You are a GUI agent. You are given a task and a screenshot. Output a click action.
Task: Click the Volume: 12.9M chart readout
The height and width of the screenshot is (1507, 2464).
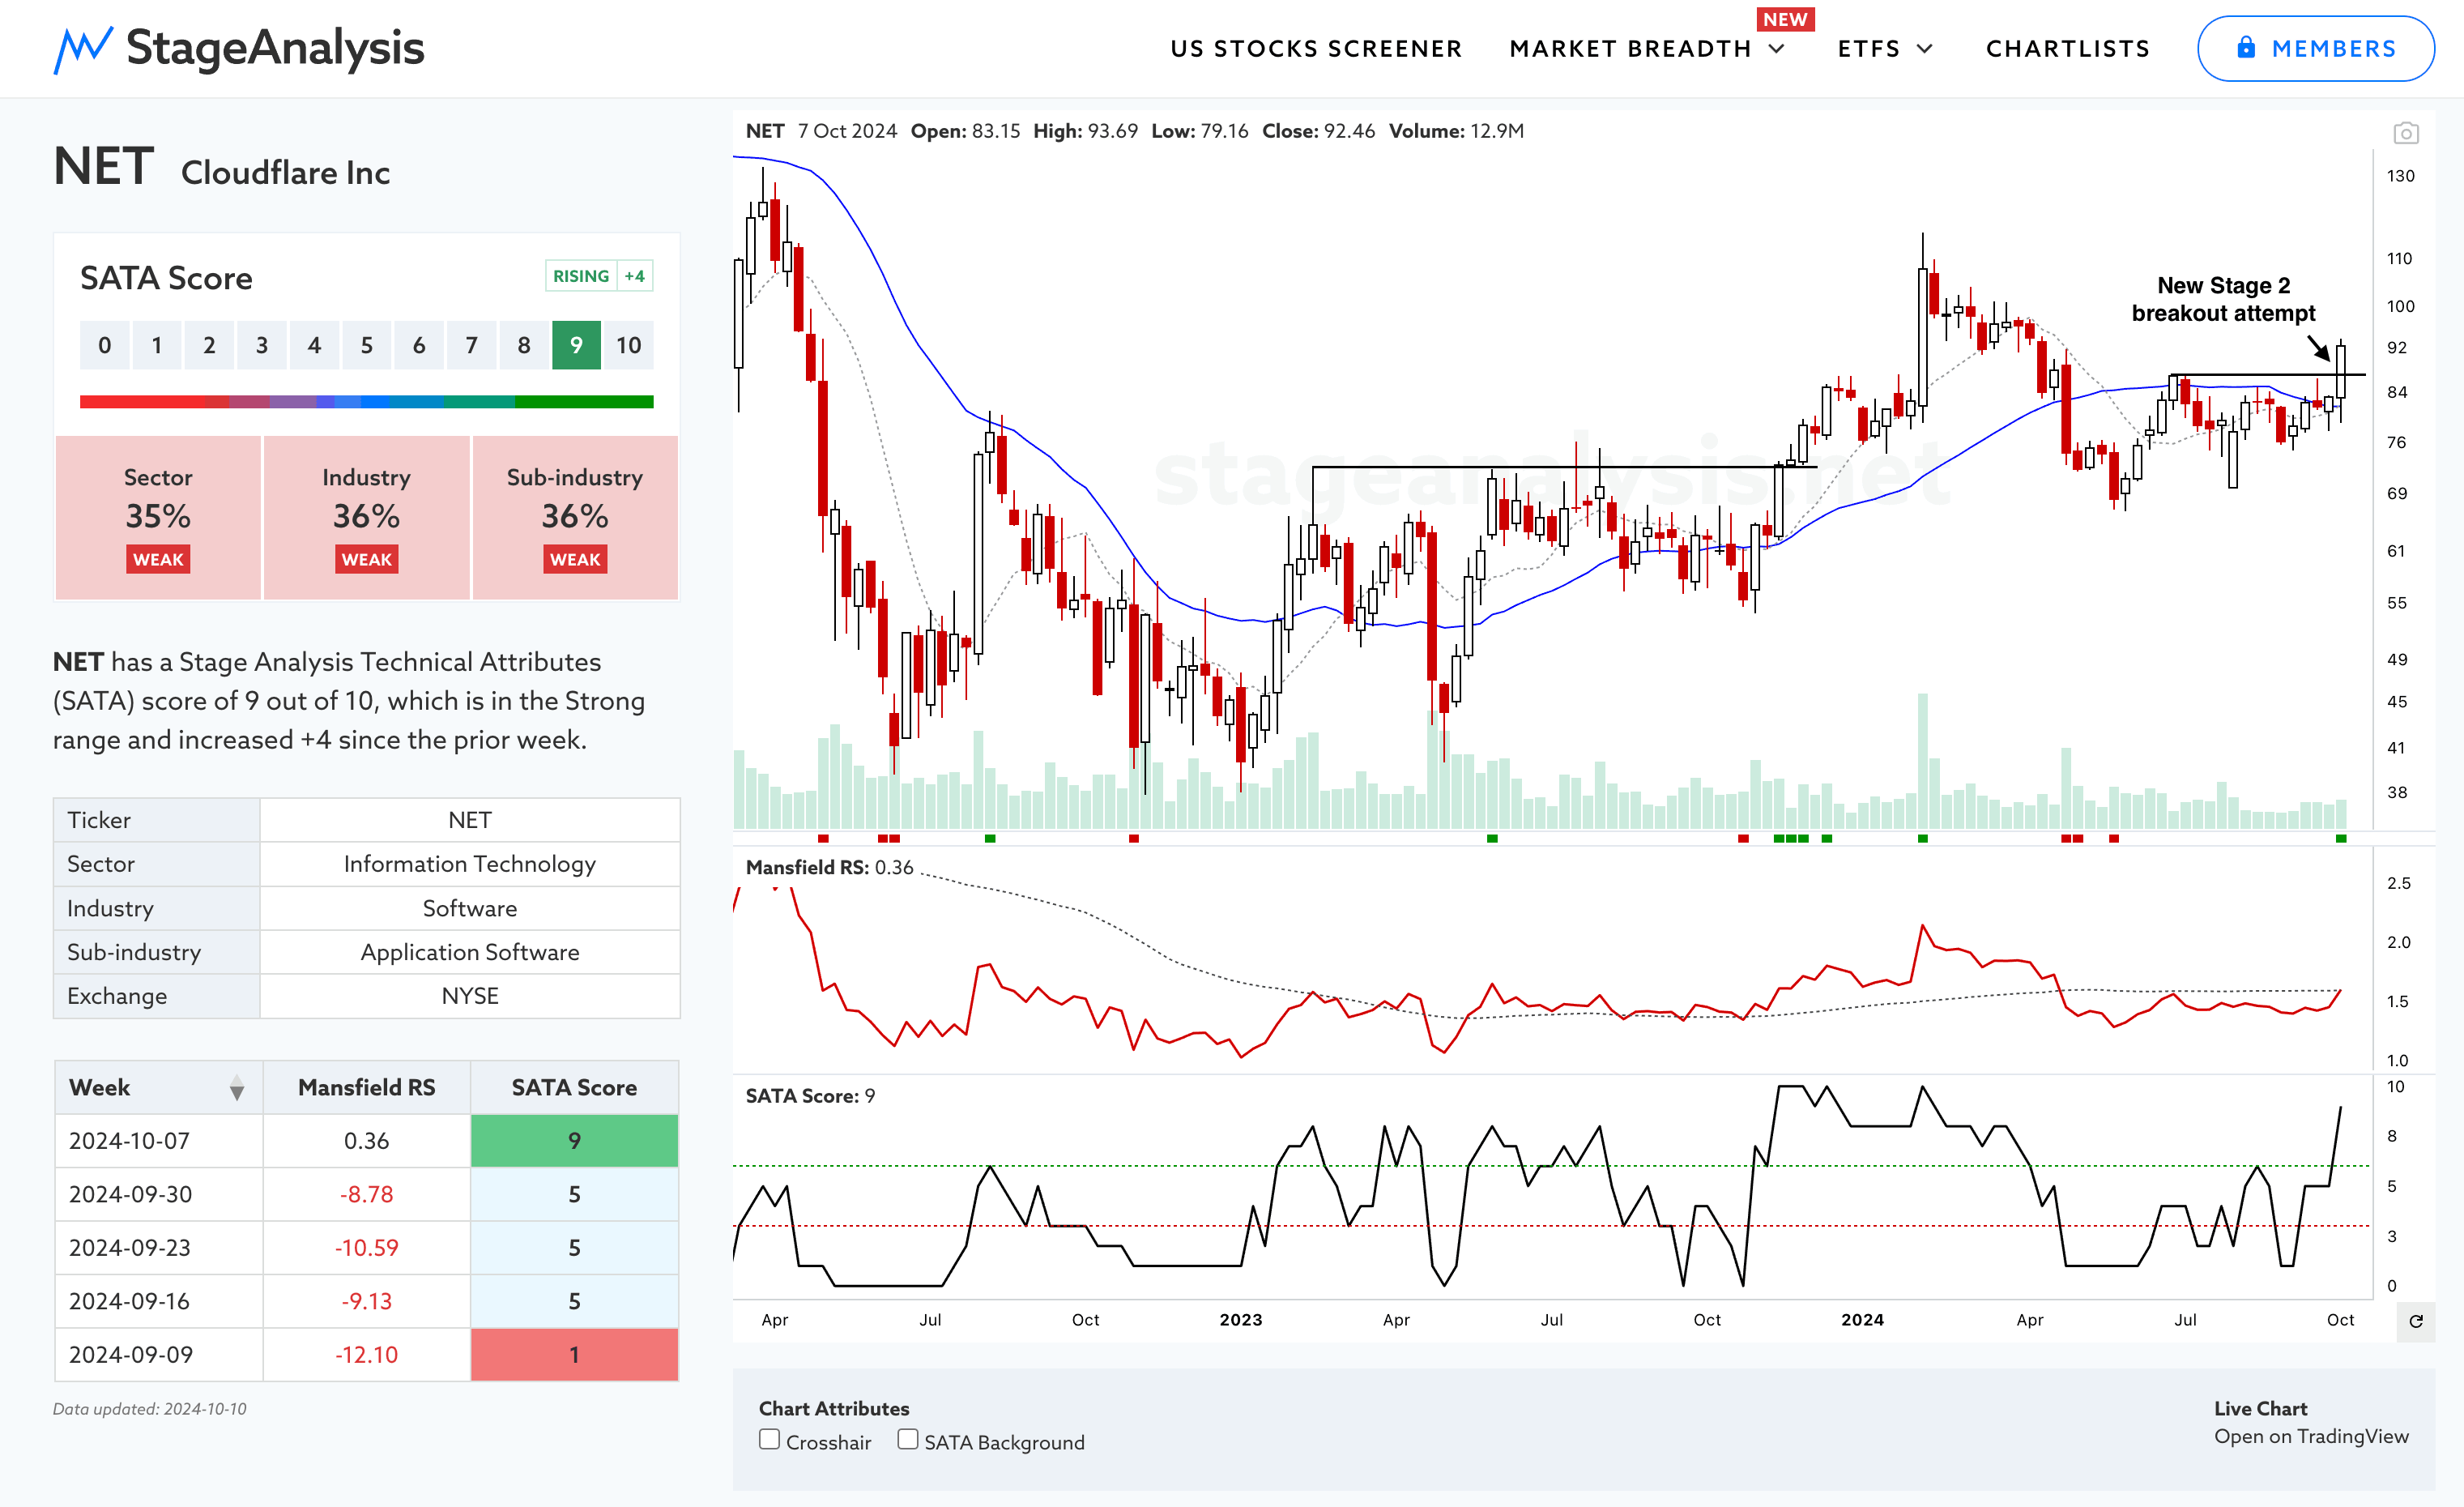point(1456,131)
